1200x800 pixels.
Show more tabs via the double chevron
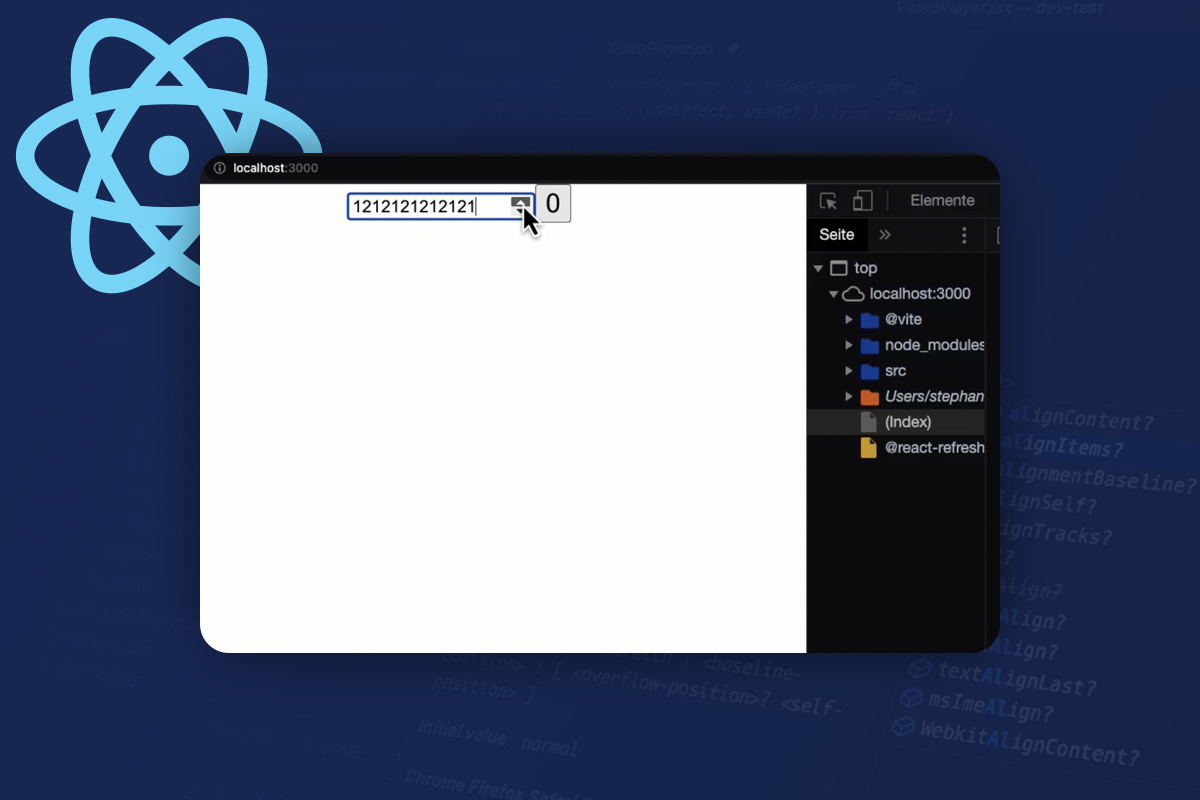point(885,235)
